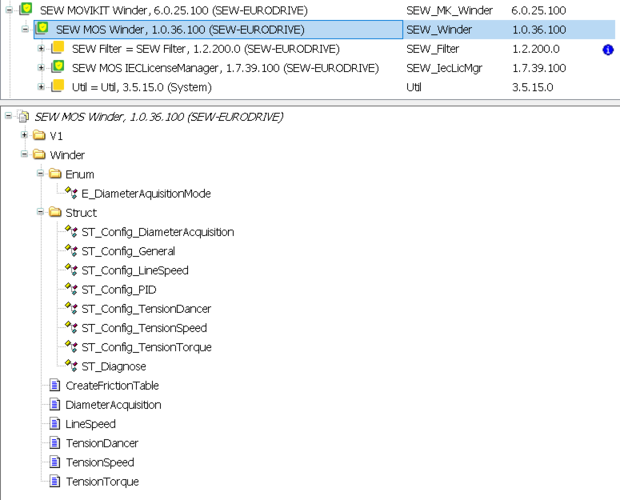
Task: Click the CreateFrictionTable function block icon
Action: click(55, 385)
